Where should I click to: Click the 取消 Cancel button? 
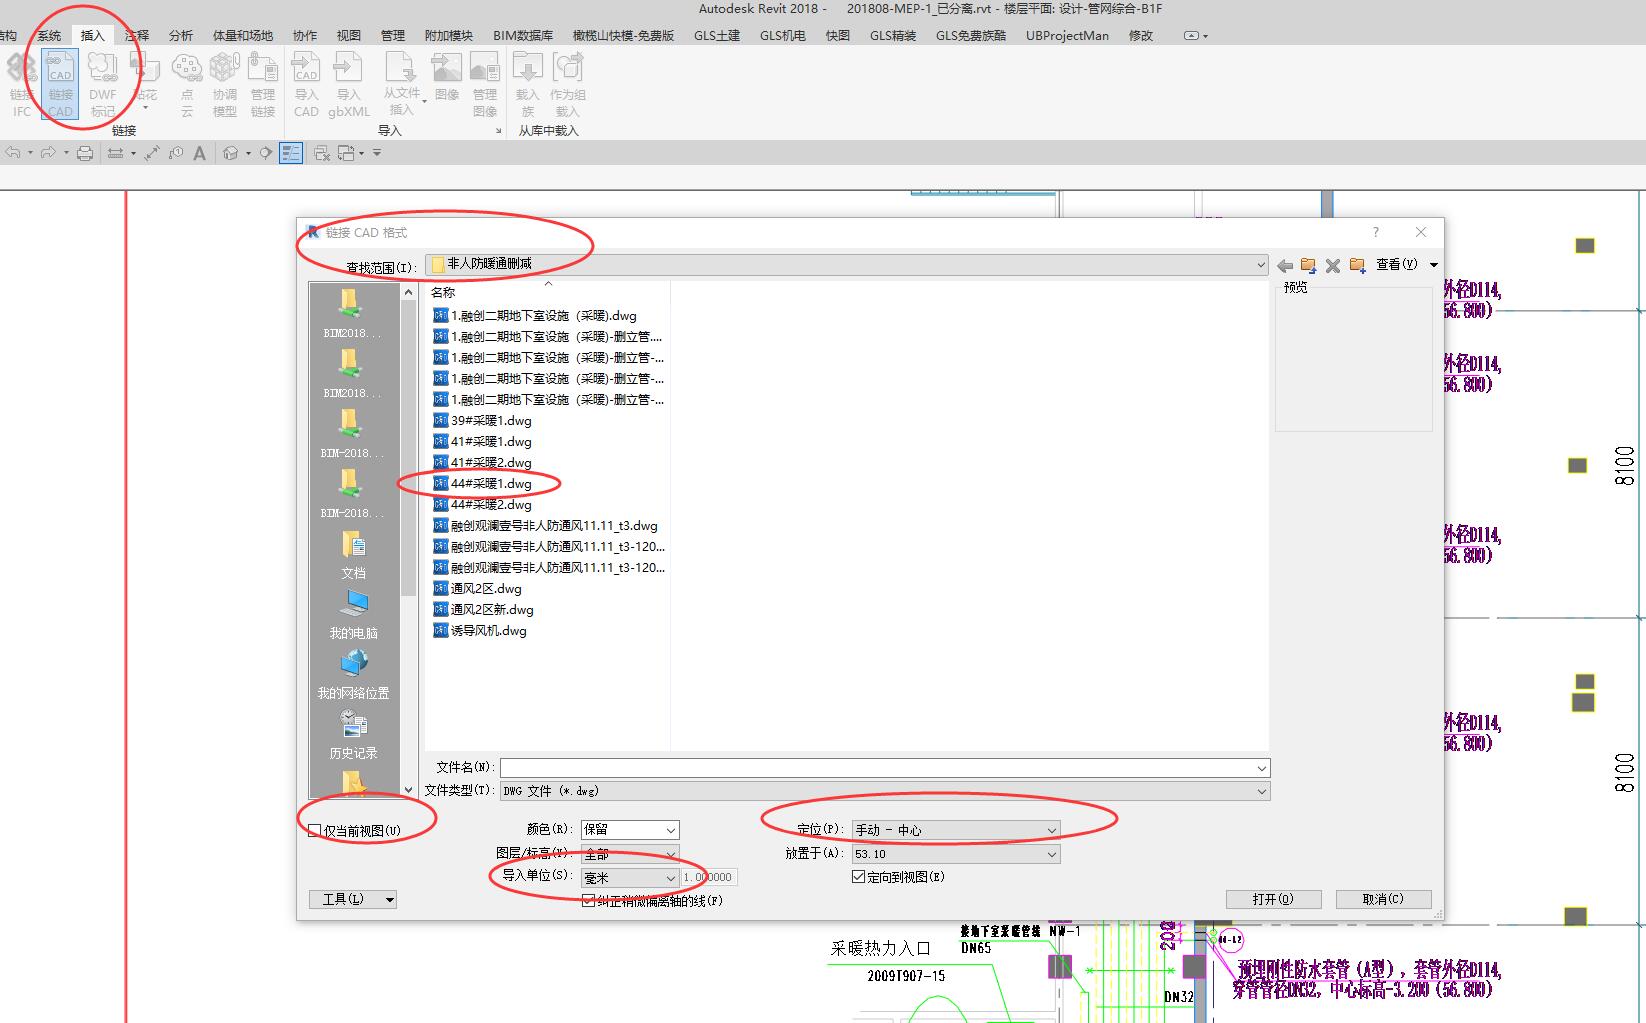coord(1383,899)
